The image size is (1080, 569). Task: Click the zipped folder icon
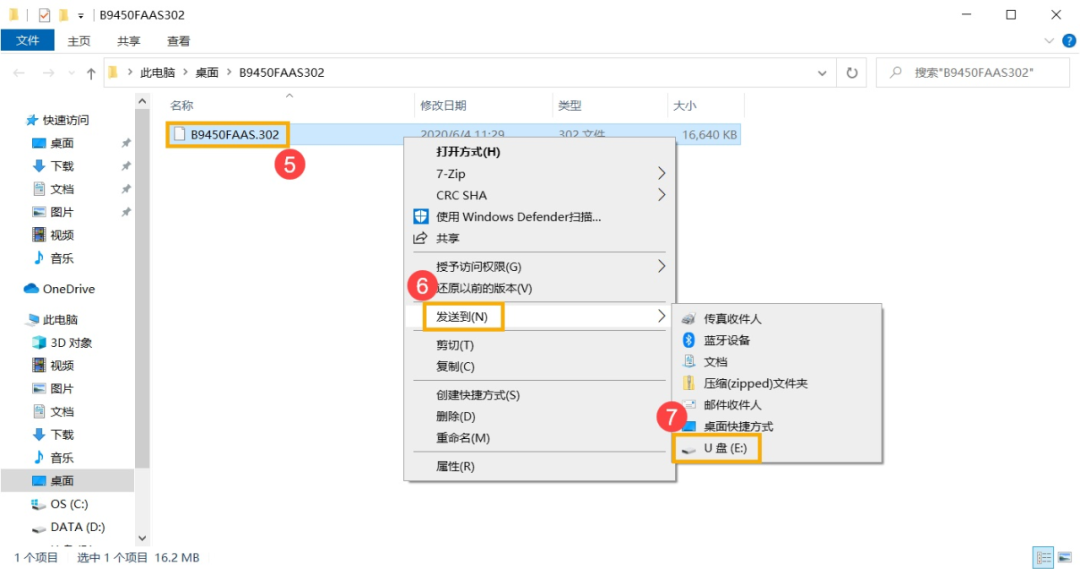click(x=689, y=383)
